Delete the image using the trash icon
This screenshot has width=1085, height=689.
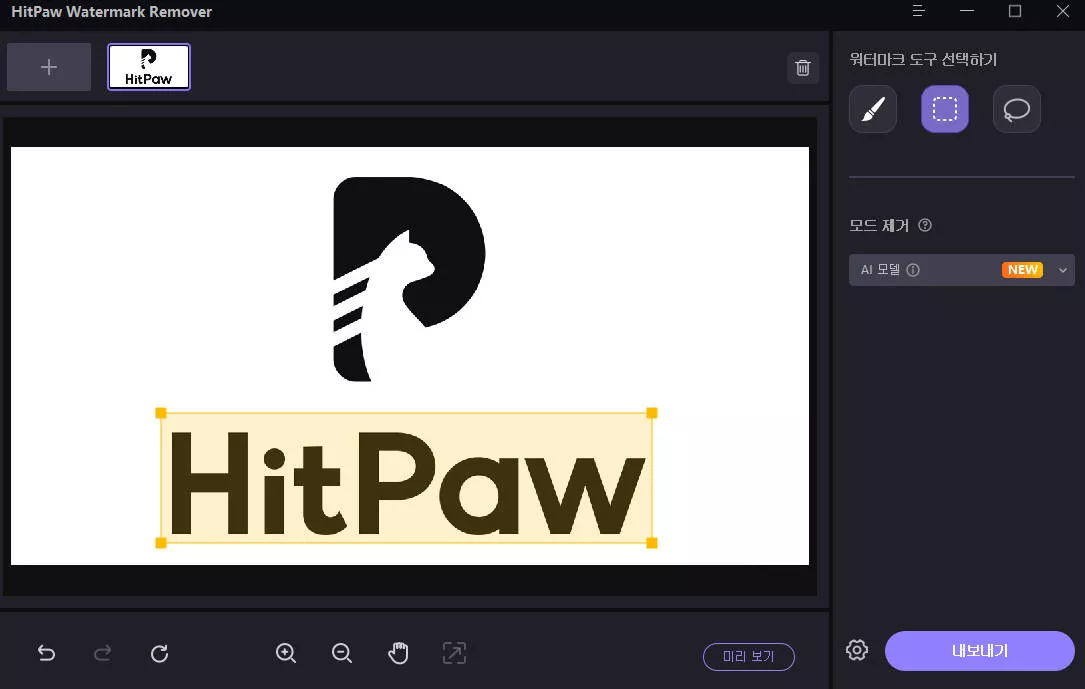802,67
